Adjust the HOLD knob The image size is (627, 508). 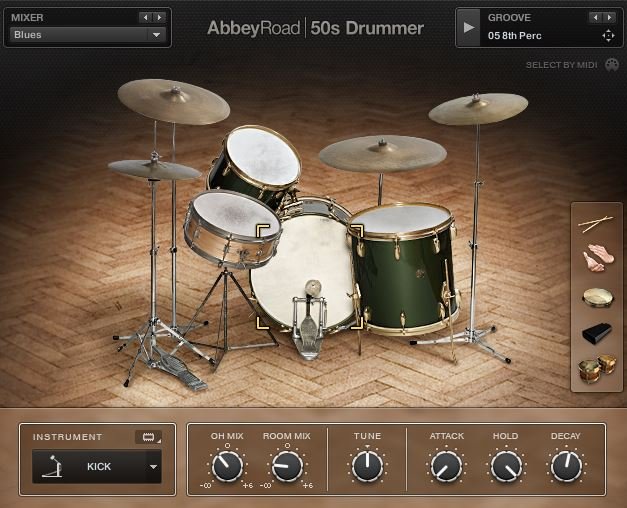point(506,467)
